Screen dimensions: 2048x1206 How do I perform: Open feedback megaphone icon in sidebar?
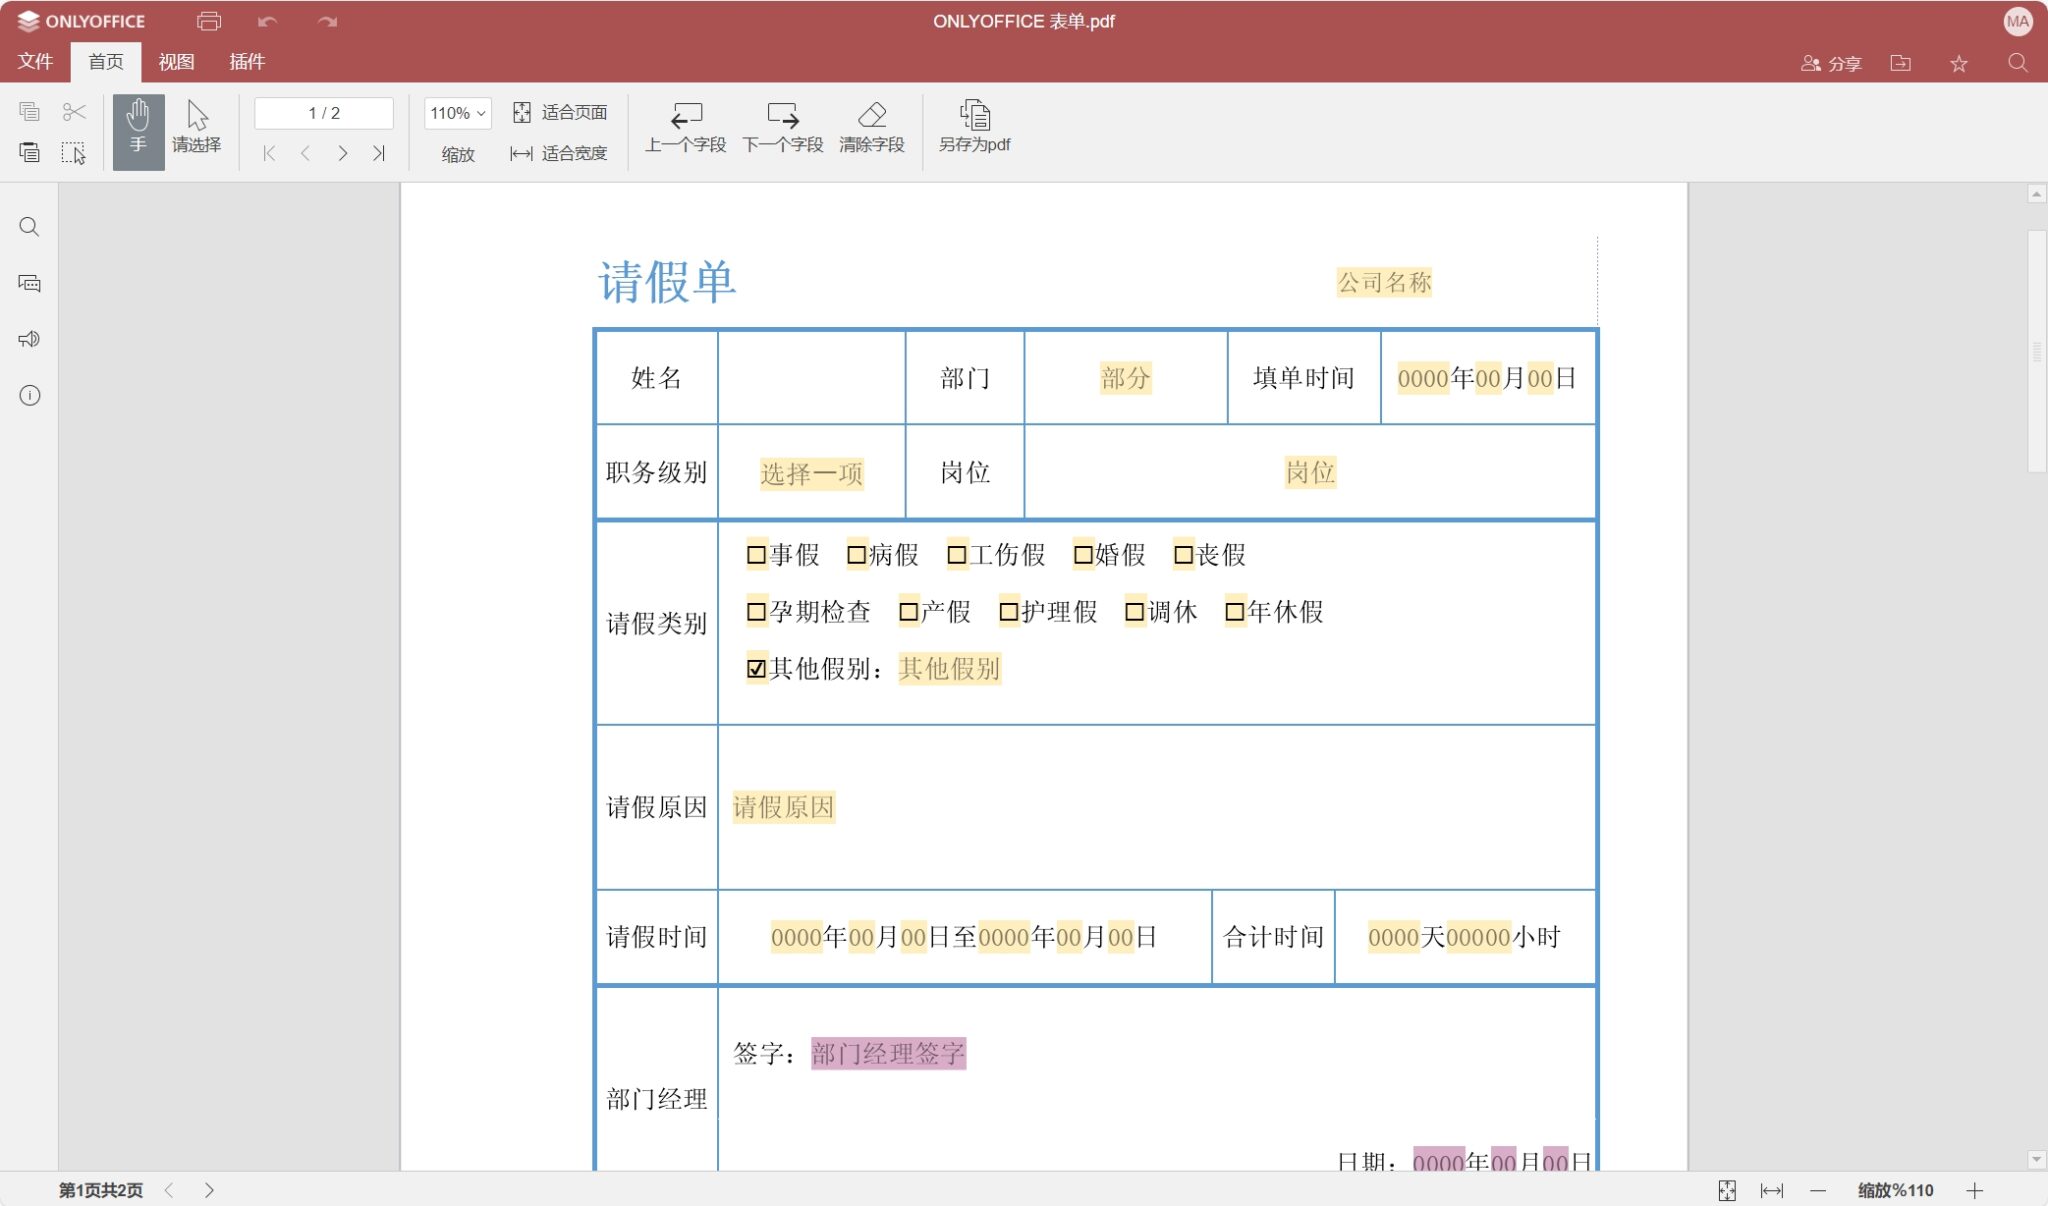point(29,339)
